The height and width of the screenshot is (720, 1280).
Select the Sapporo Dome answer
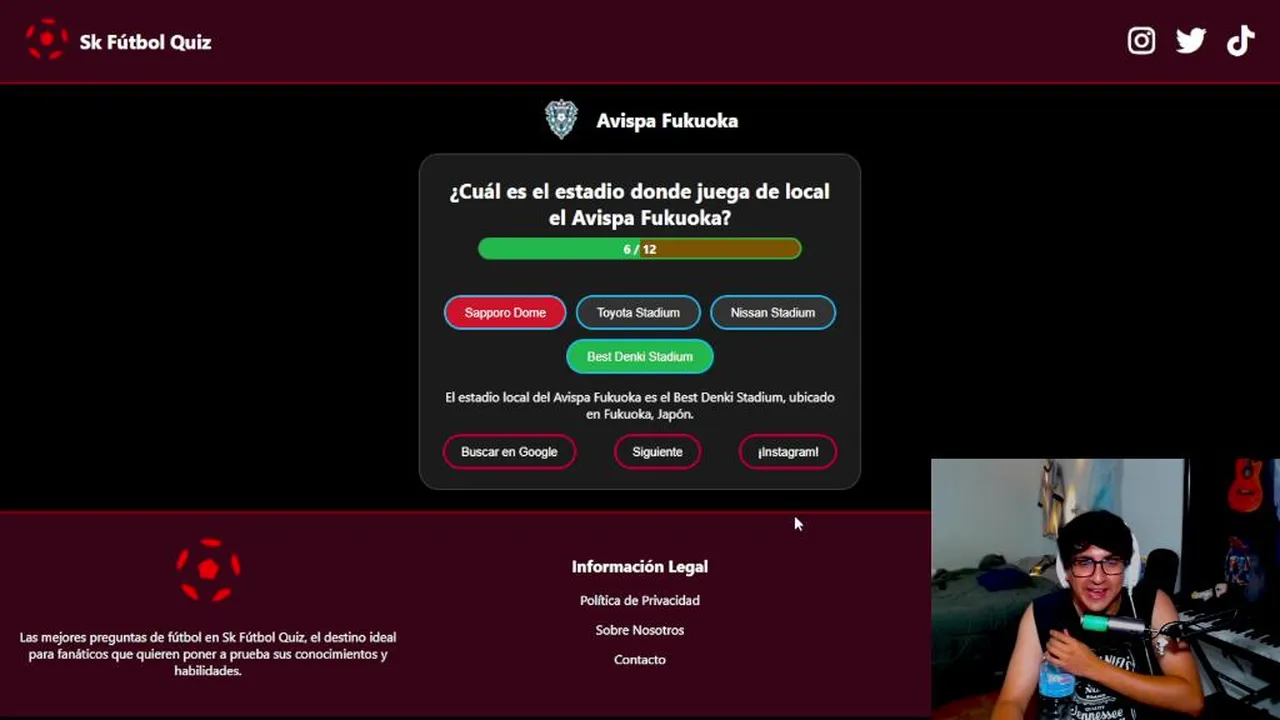505,313
